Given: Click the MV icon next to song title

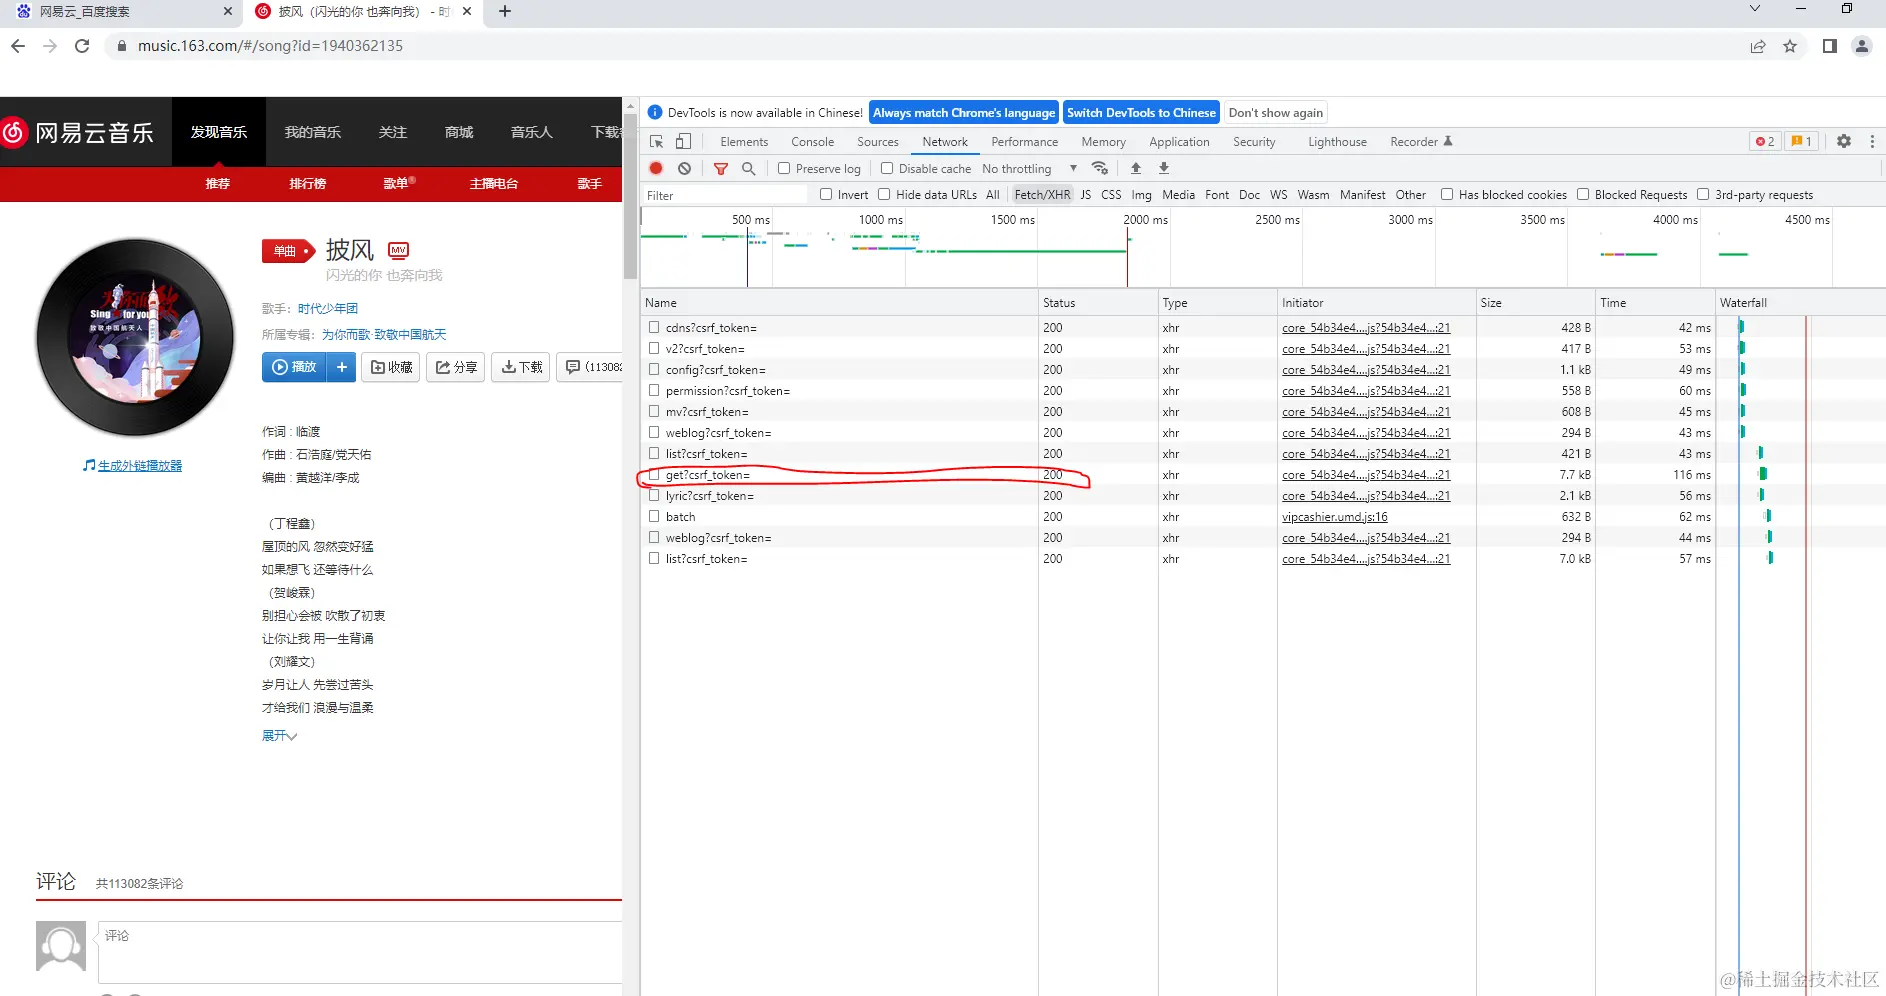Looking at the screenshot, I should (x=399, y=250).
